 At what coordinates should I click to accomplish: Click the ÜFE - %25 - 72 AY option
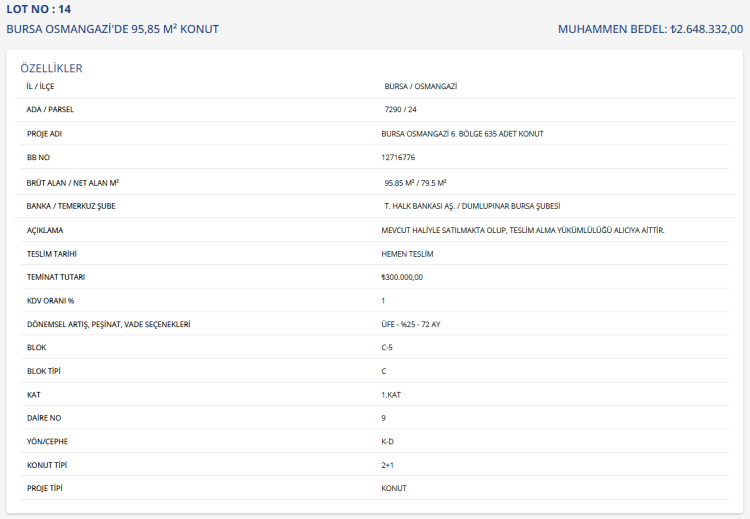pos(411,325)
